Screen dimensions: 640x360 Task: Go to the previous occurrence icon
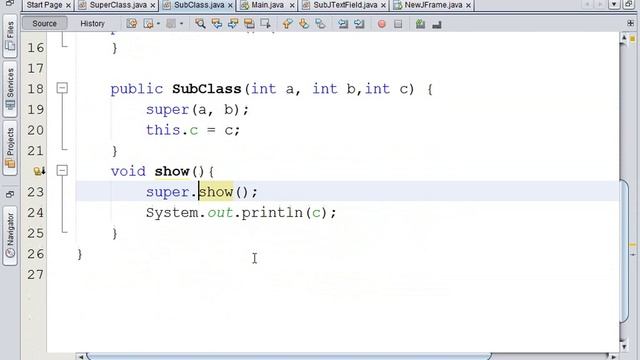216,24
